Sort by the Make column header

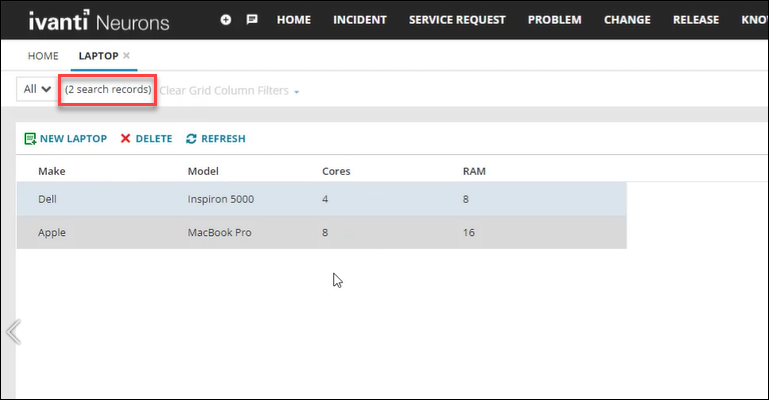click(x=52, y=171)
